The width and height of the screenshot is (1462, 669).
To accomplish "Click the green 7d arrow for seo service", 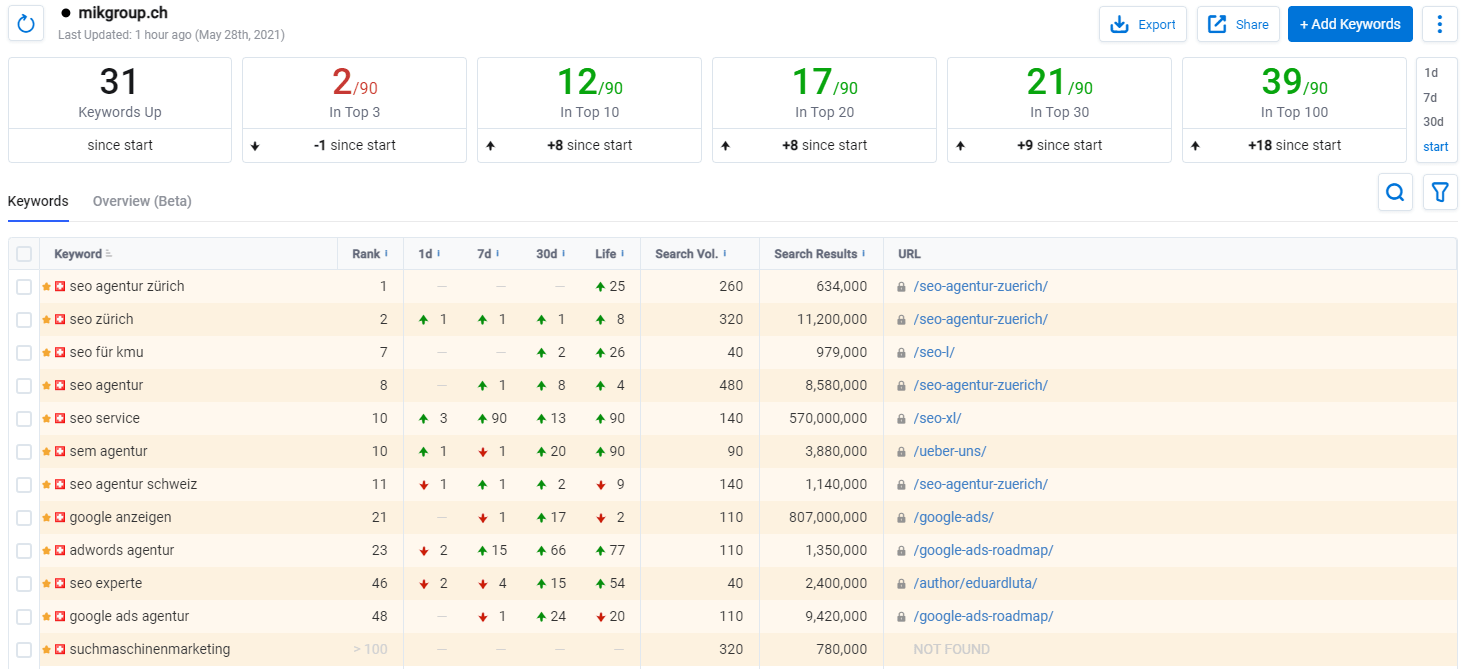I will coord(483,418).
